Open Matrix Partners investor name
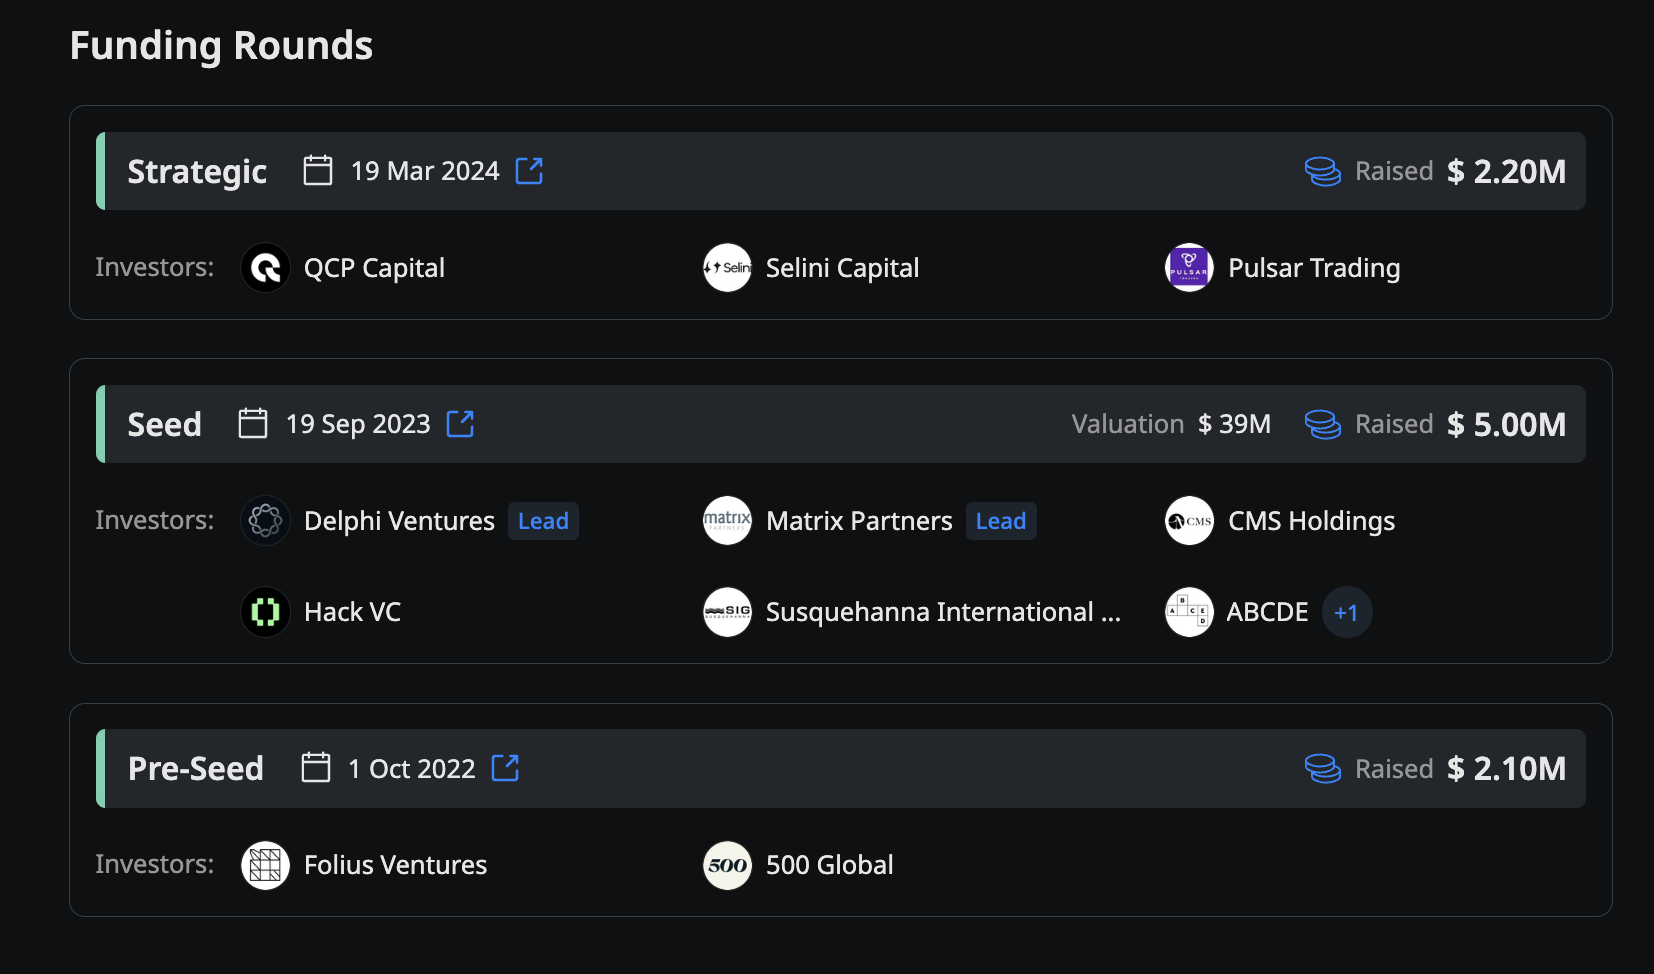The height and width of the screenshot is (974, 1654). (859, 521)
